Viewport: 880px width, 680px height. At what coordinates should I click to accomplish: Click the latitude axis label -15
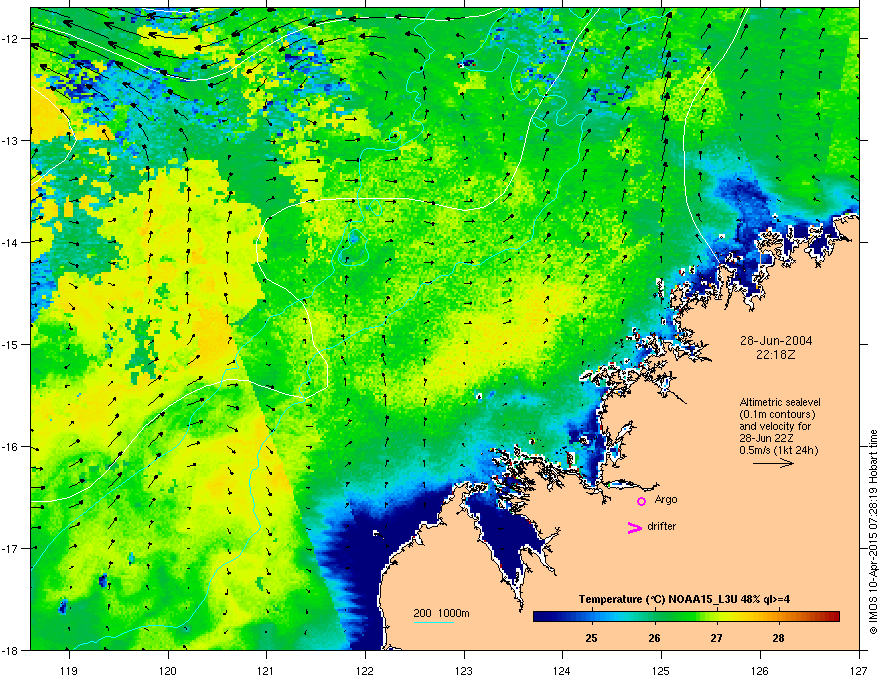(x=11, y=344)
